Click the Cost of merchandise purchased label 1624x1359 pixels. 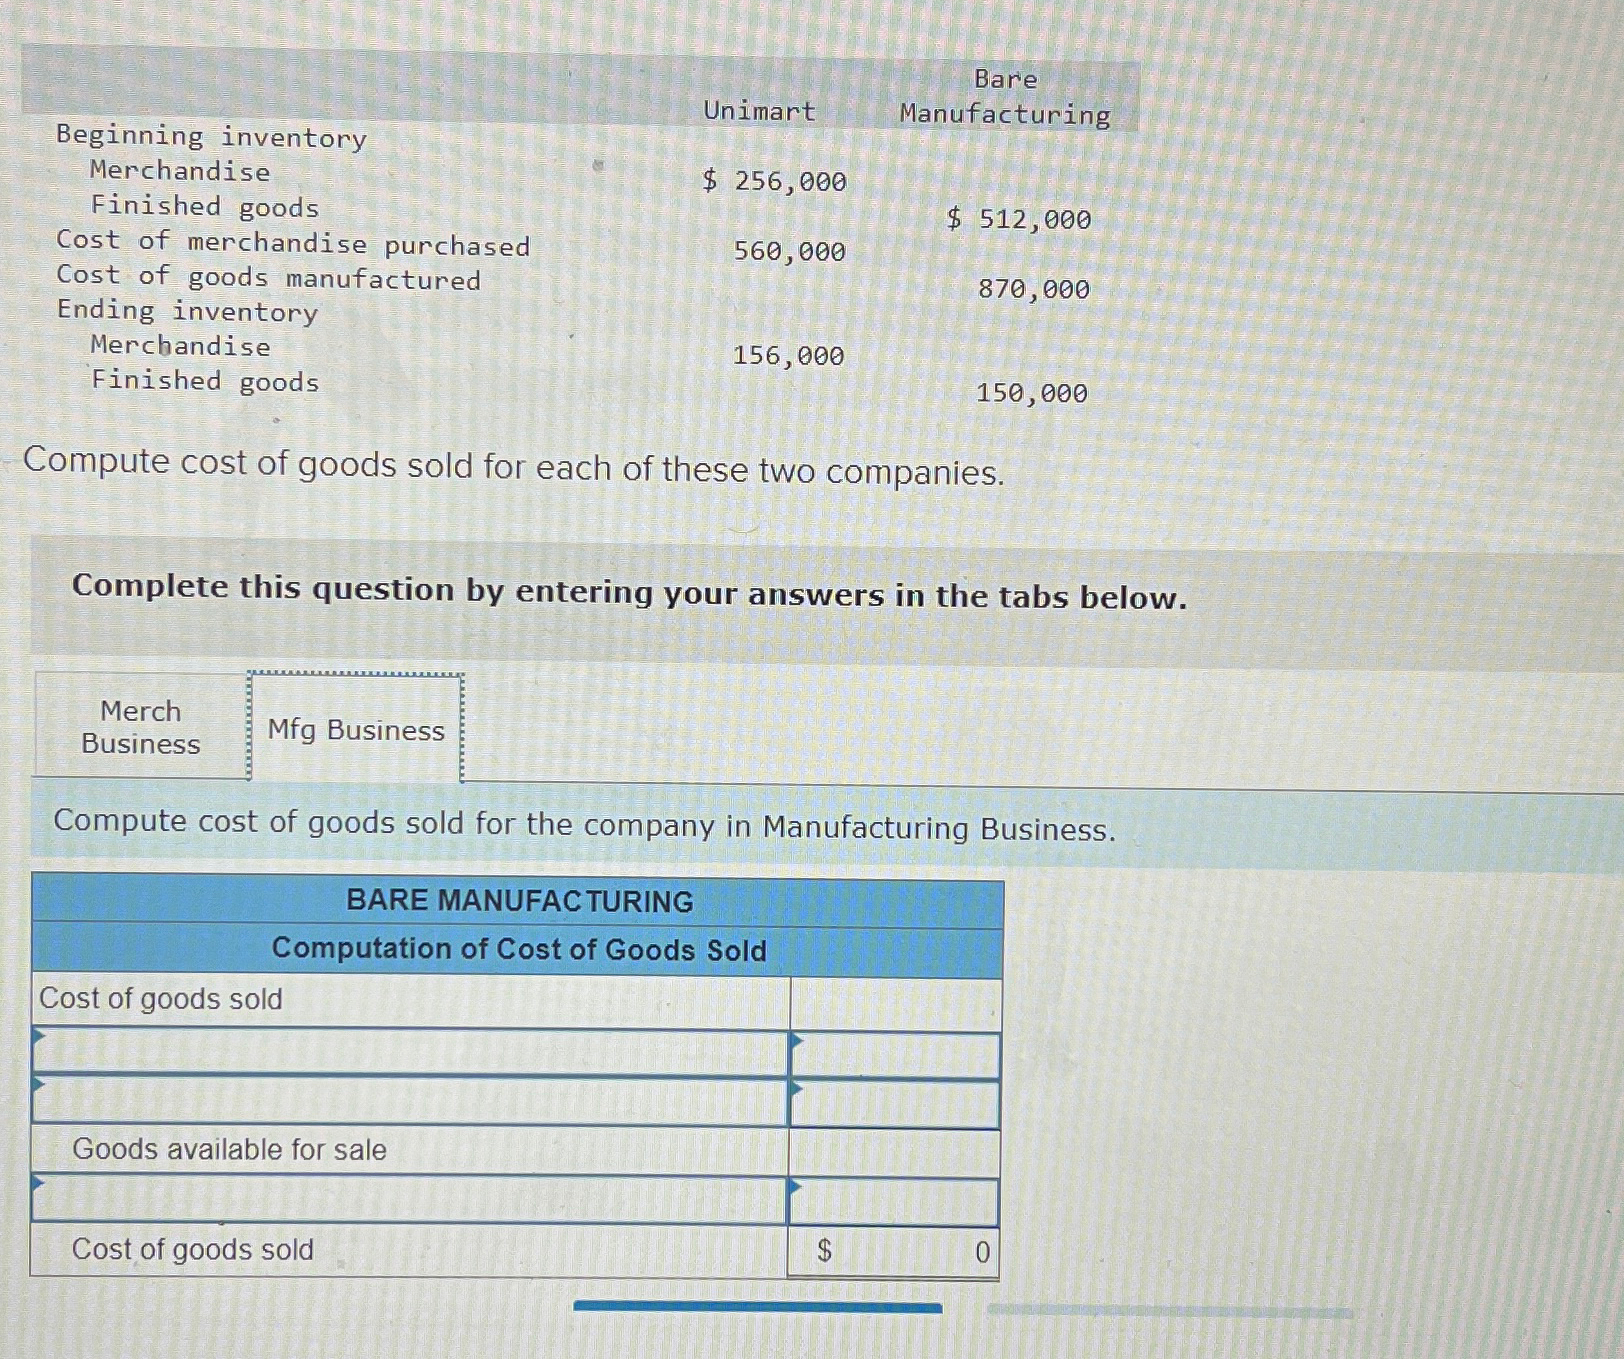293,243
